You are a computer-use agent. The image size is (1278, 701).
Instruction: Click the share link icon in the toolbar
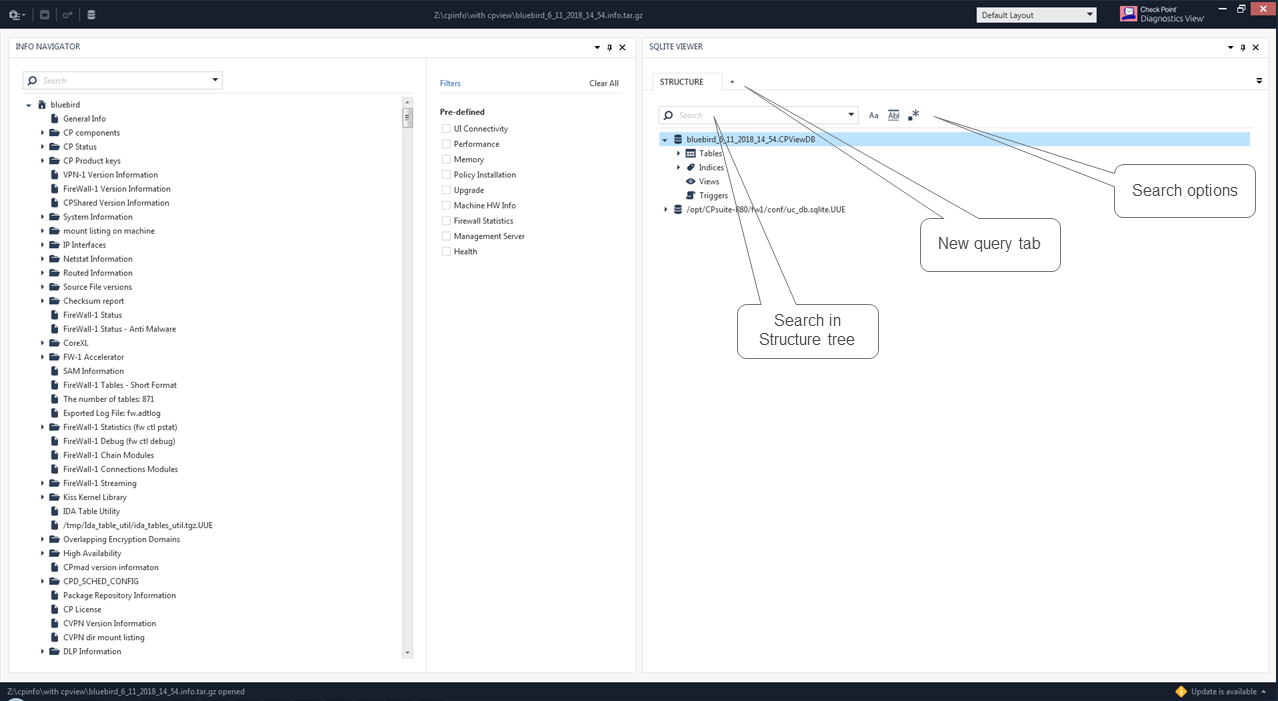point(65,14)
